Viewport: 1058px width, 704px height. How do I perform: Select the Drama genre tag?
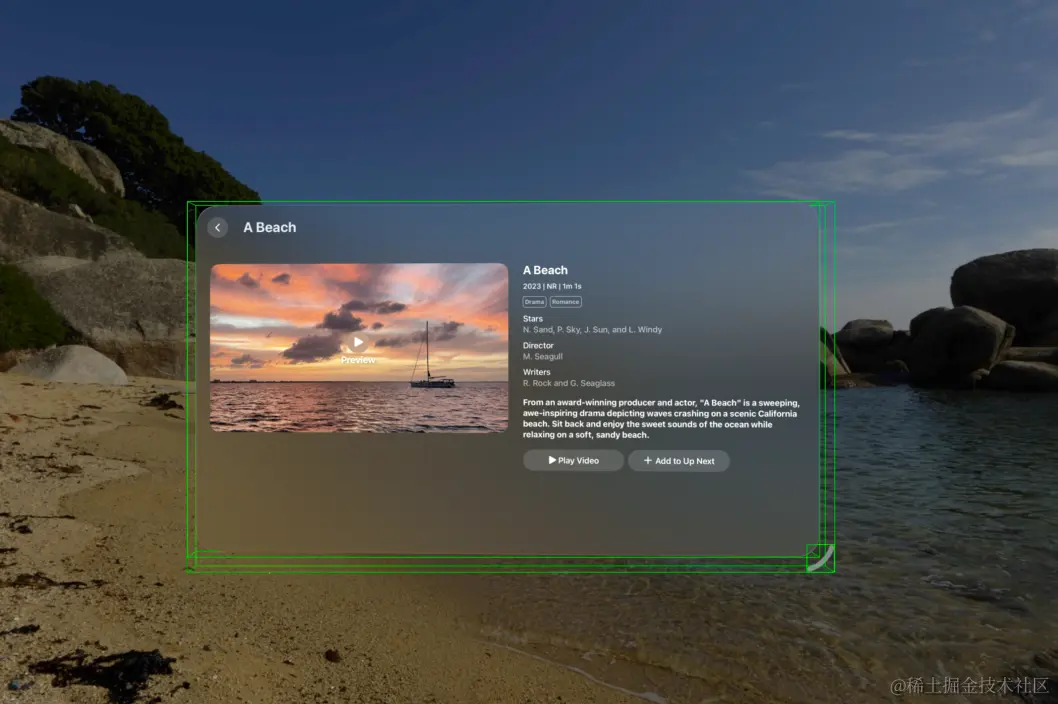534,302
